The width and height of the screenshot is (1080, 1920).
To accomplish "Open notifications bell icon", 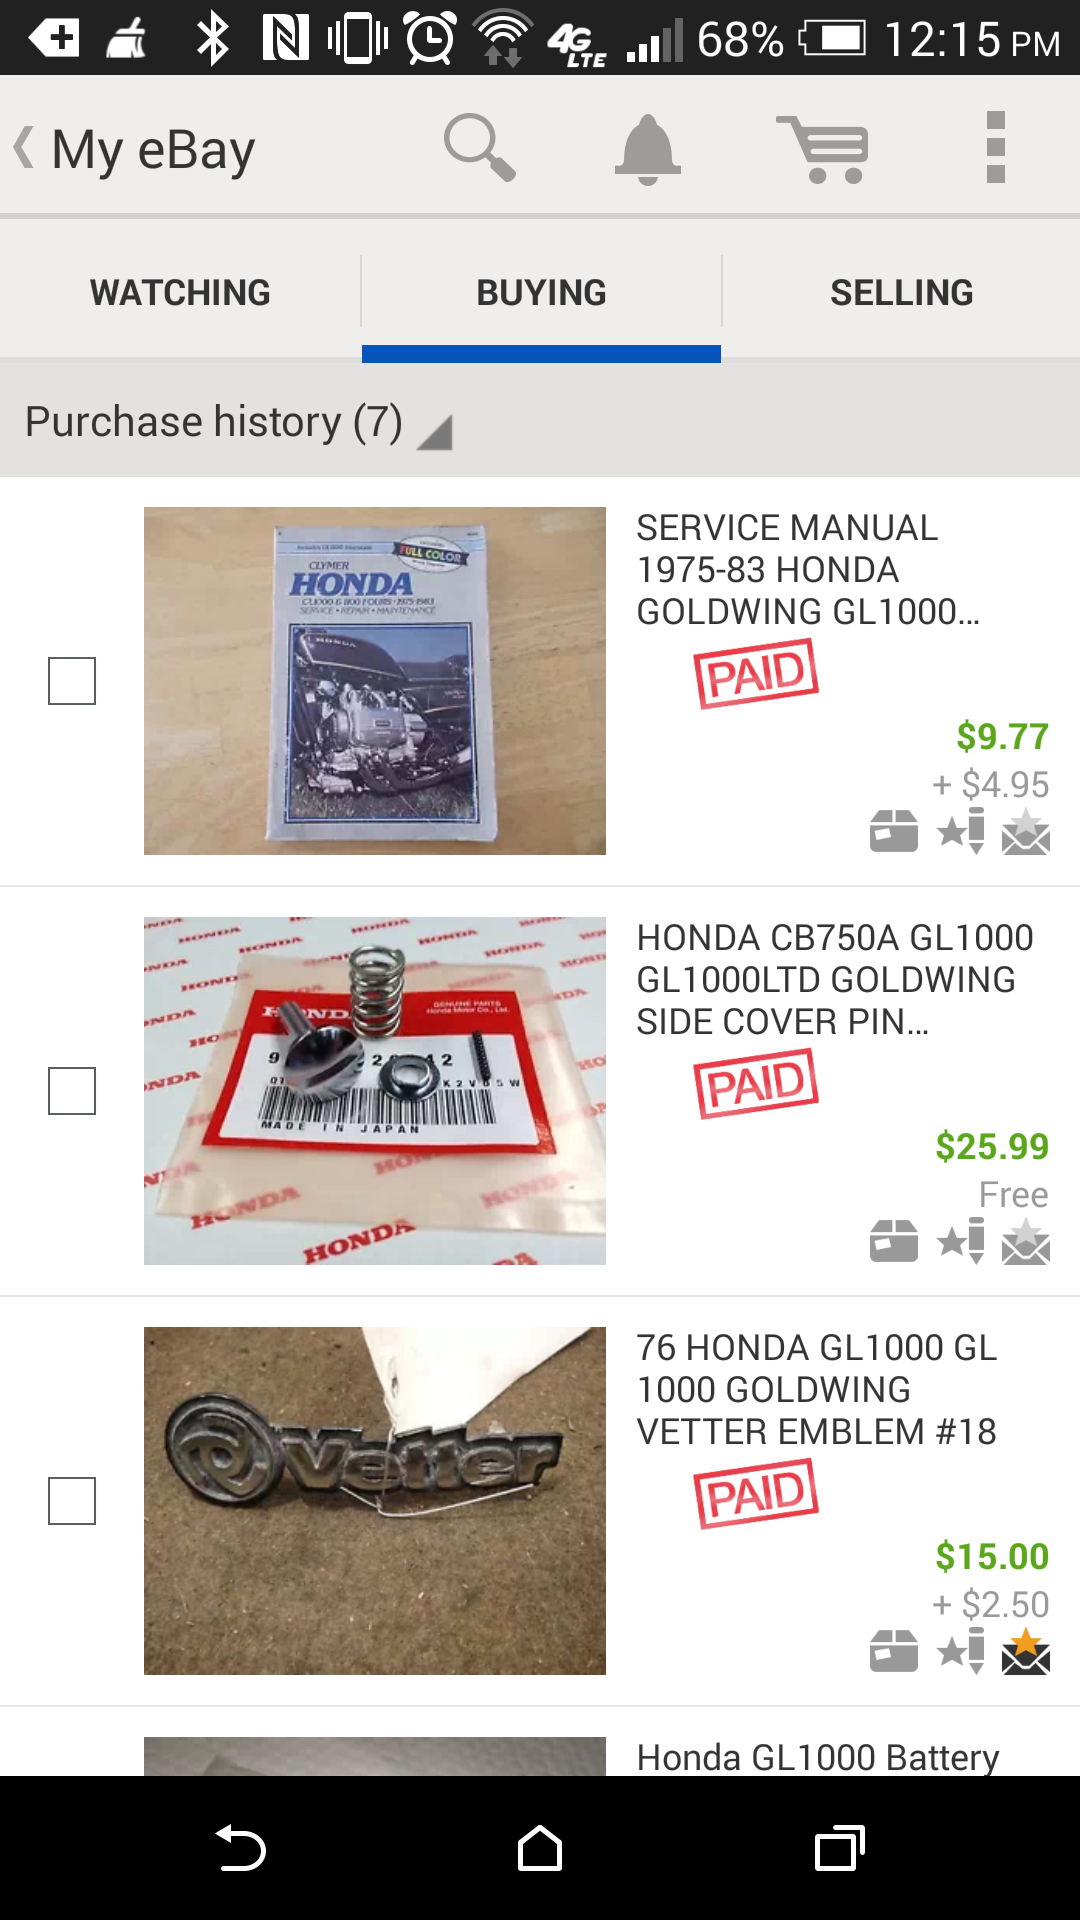I will (648, 149).
